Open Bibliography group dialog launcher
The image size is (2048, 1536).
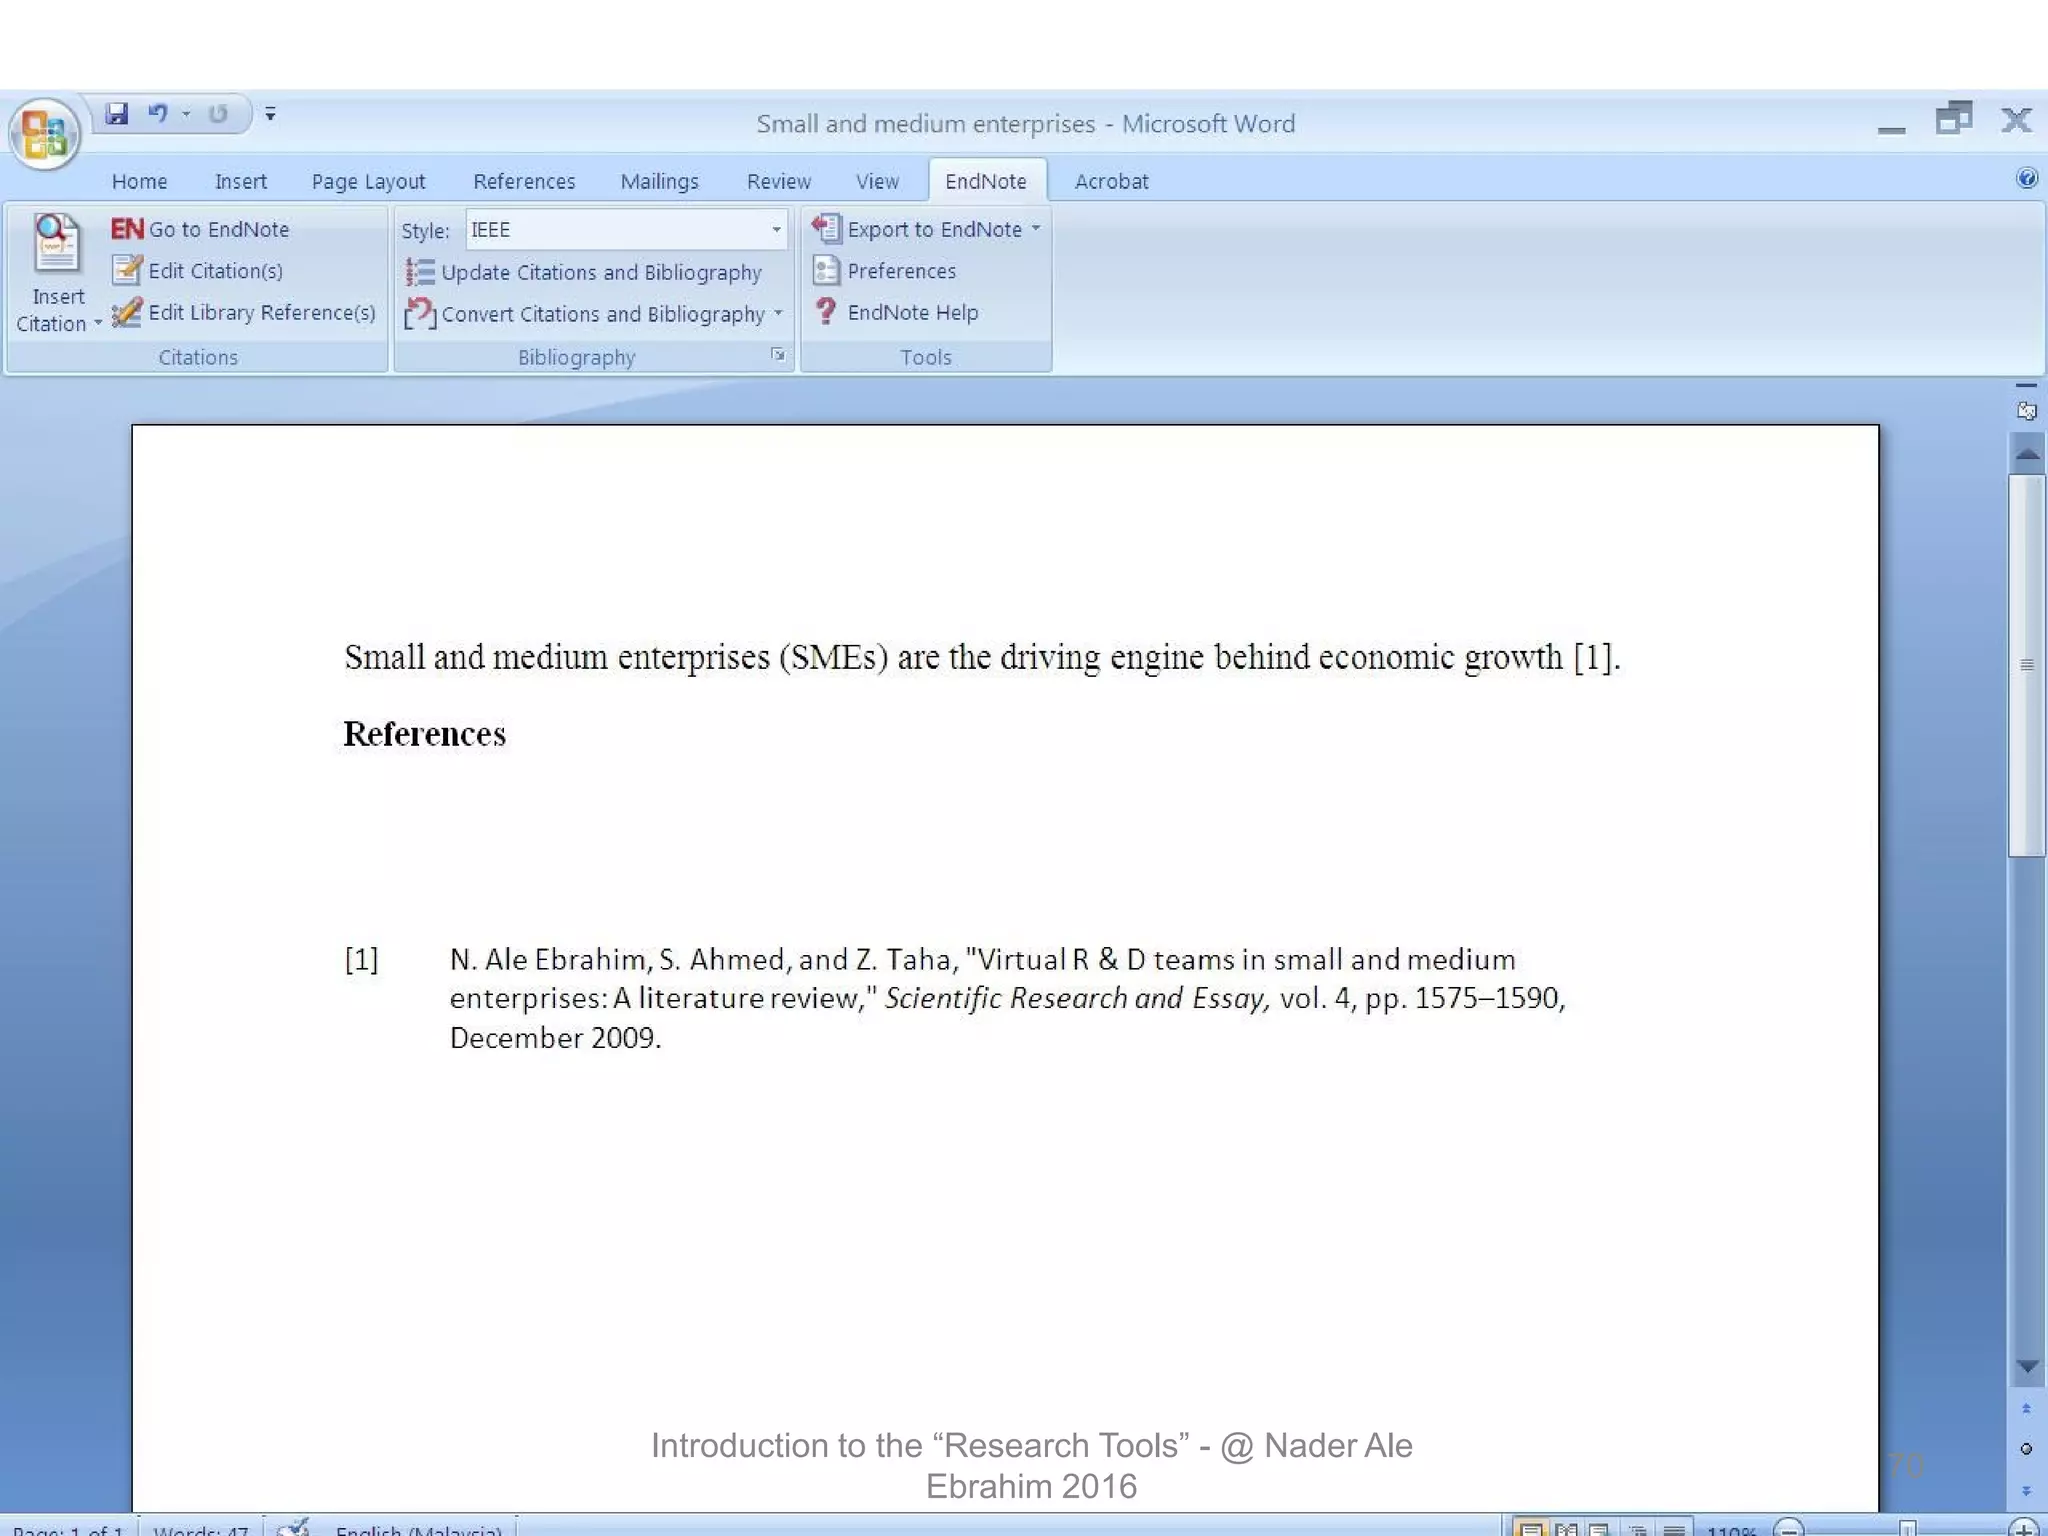point(778,355)
